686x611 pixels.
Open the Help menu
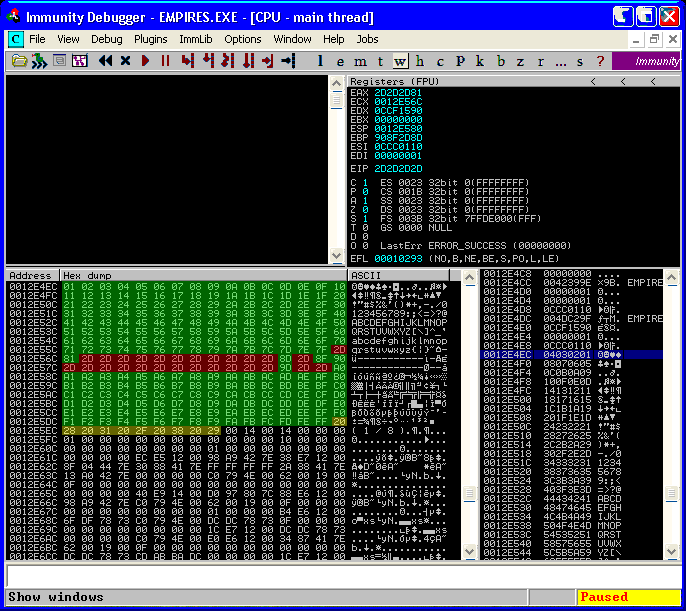click(333, 39)
